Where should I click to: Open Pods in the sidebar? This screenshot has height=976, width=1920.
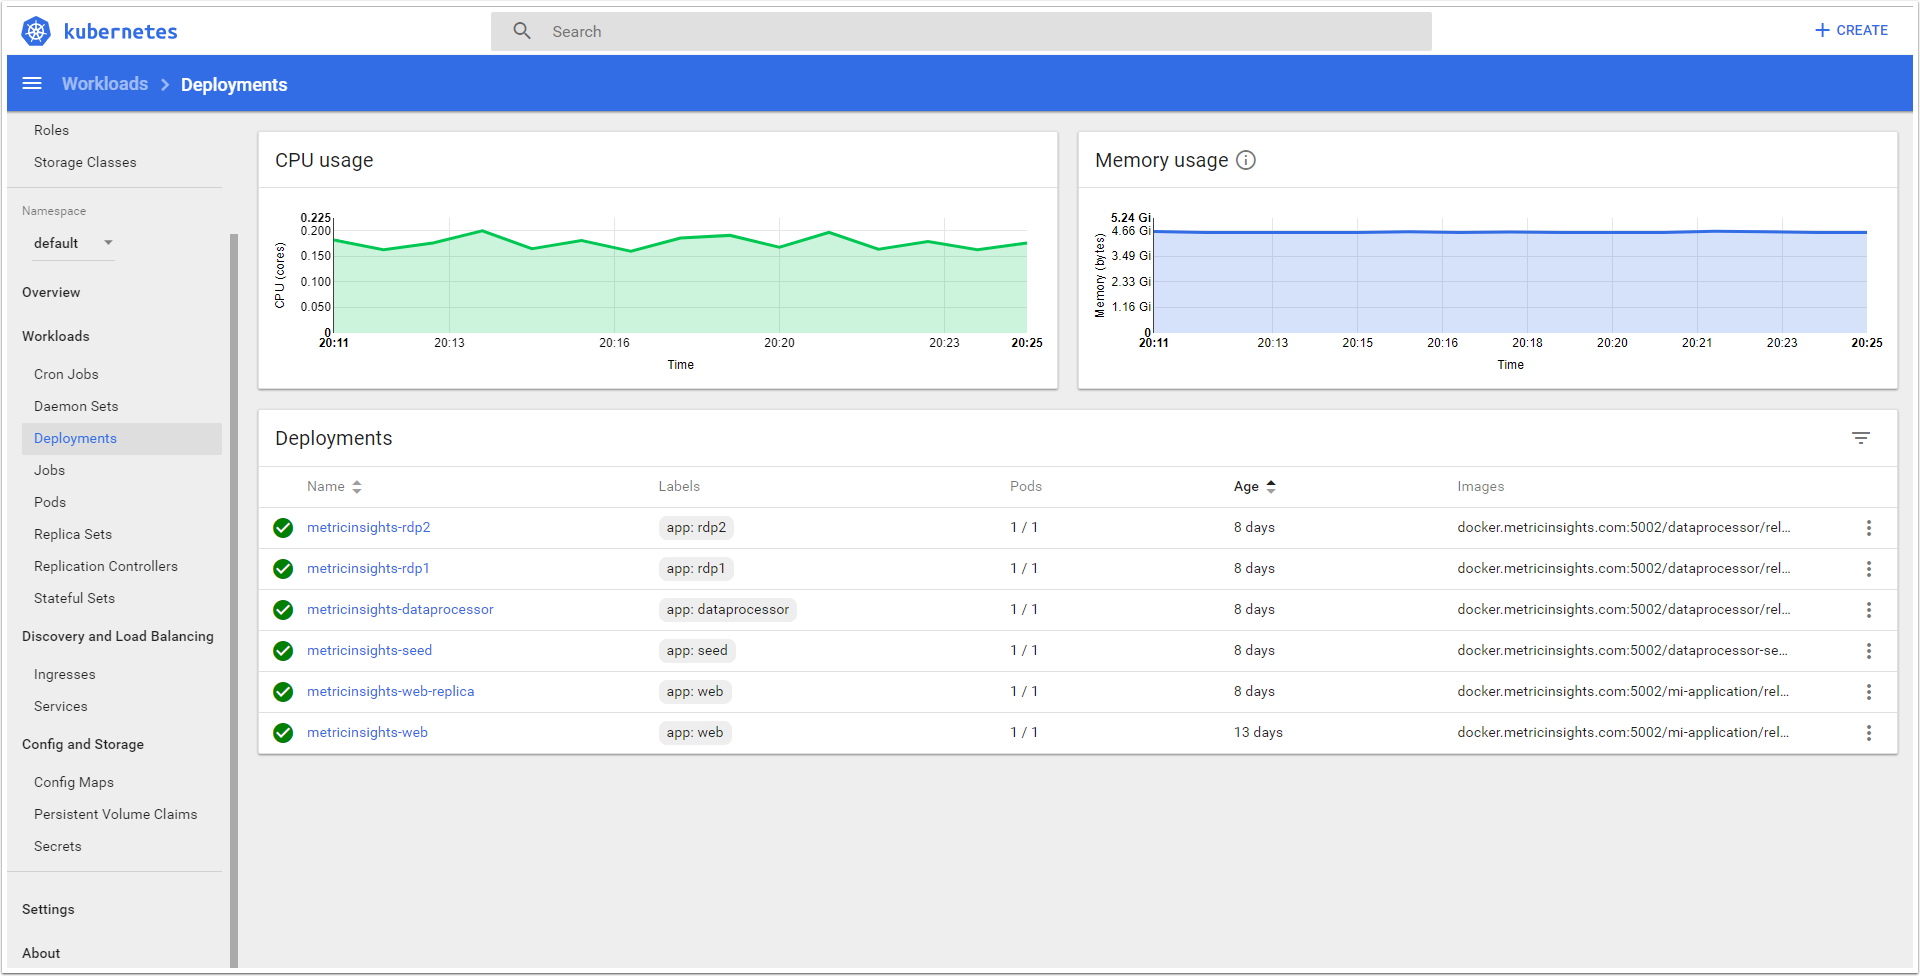tap(50, 502)
